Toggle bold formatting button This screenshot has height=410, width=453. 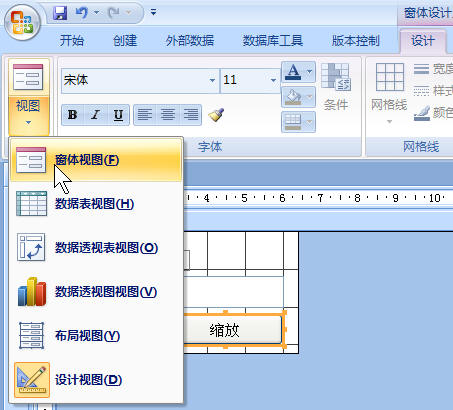click(73, 115)
